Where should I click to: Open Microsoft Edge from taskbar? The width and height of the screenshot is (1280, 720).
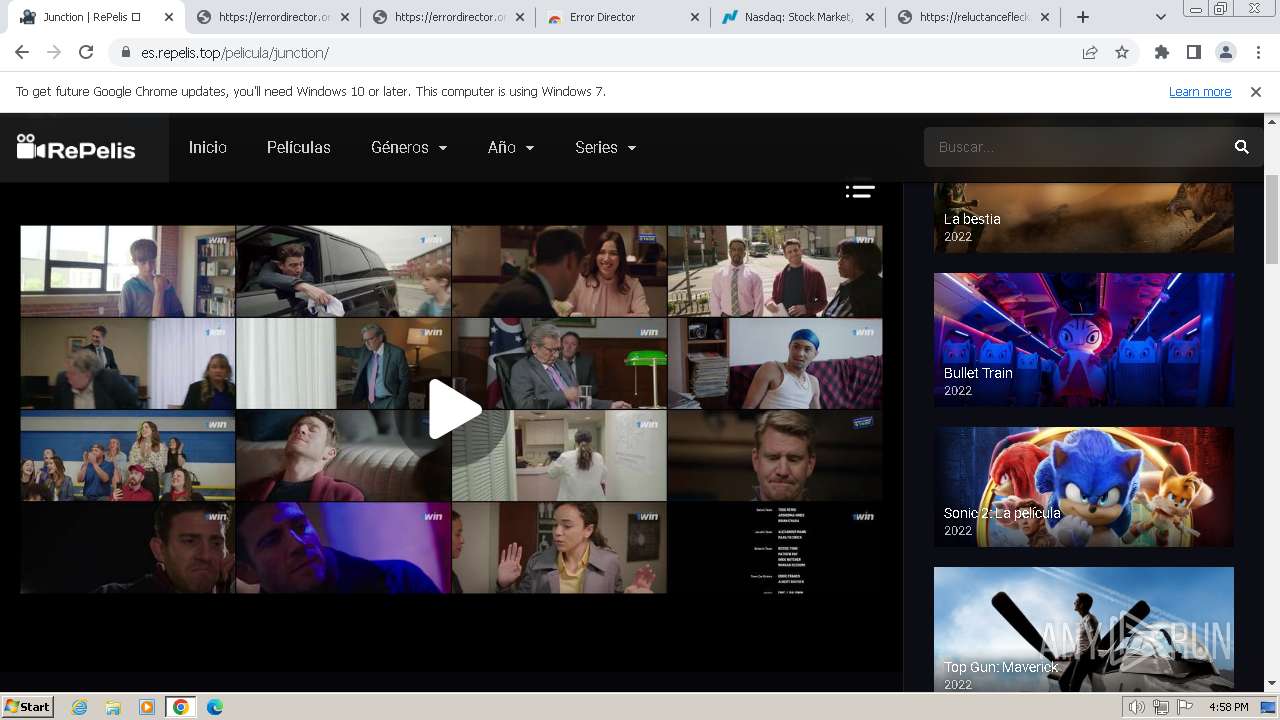click(214, 707)
